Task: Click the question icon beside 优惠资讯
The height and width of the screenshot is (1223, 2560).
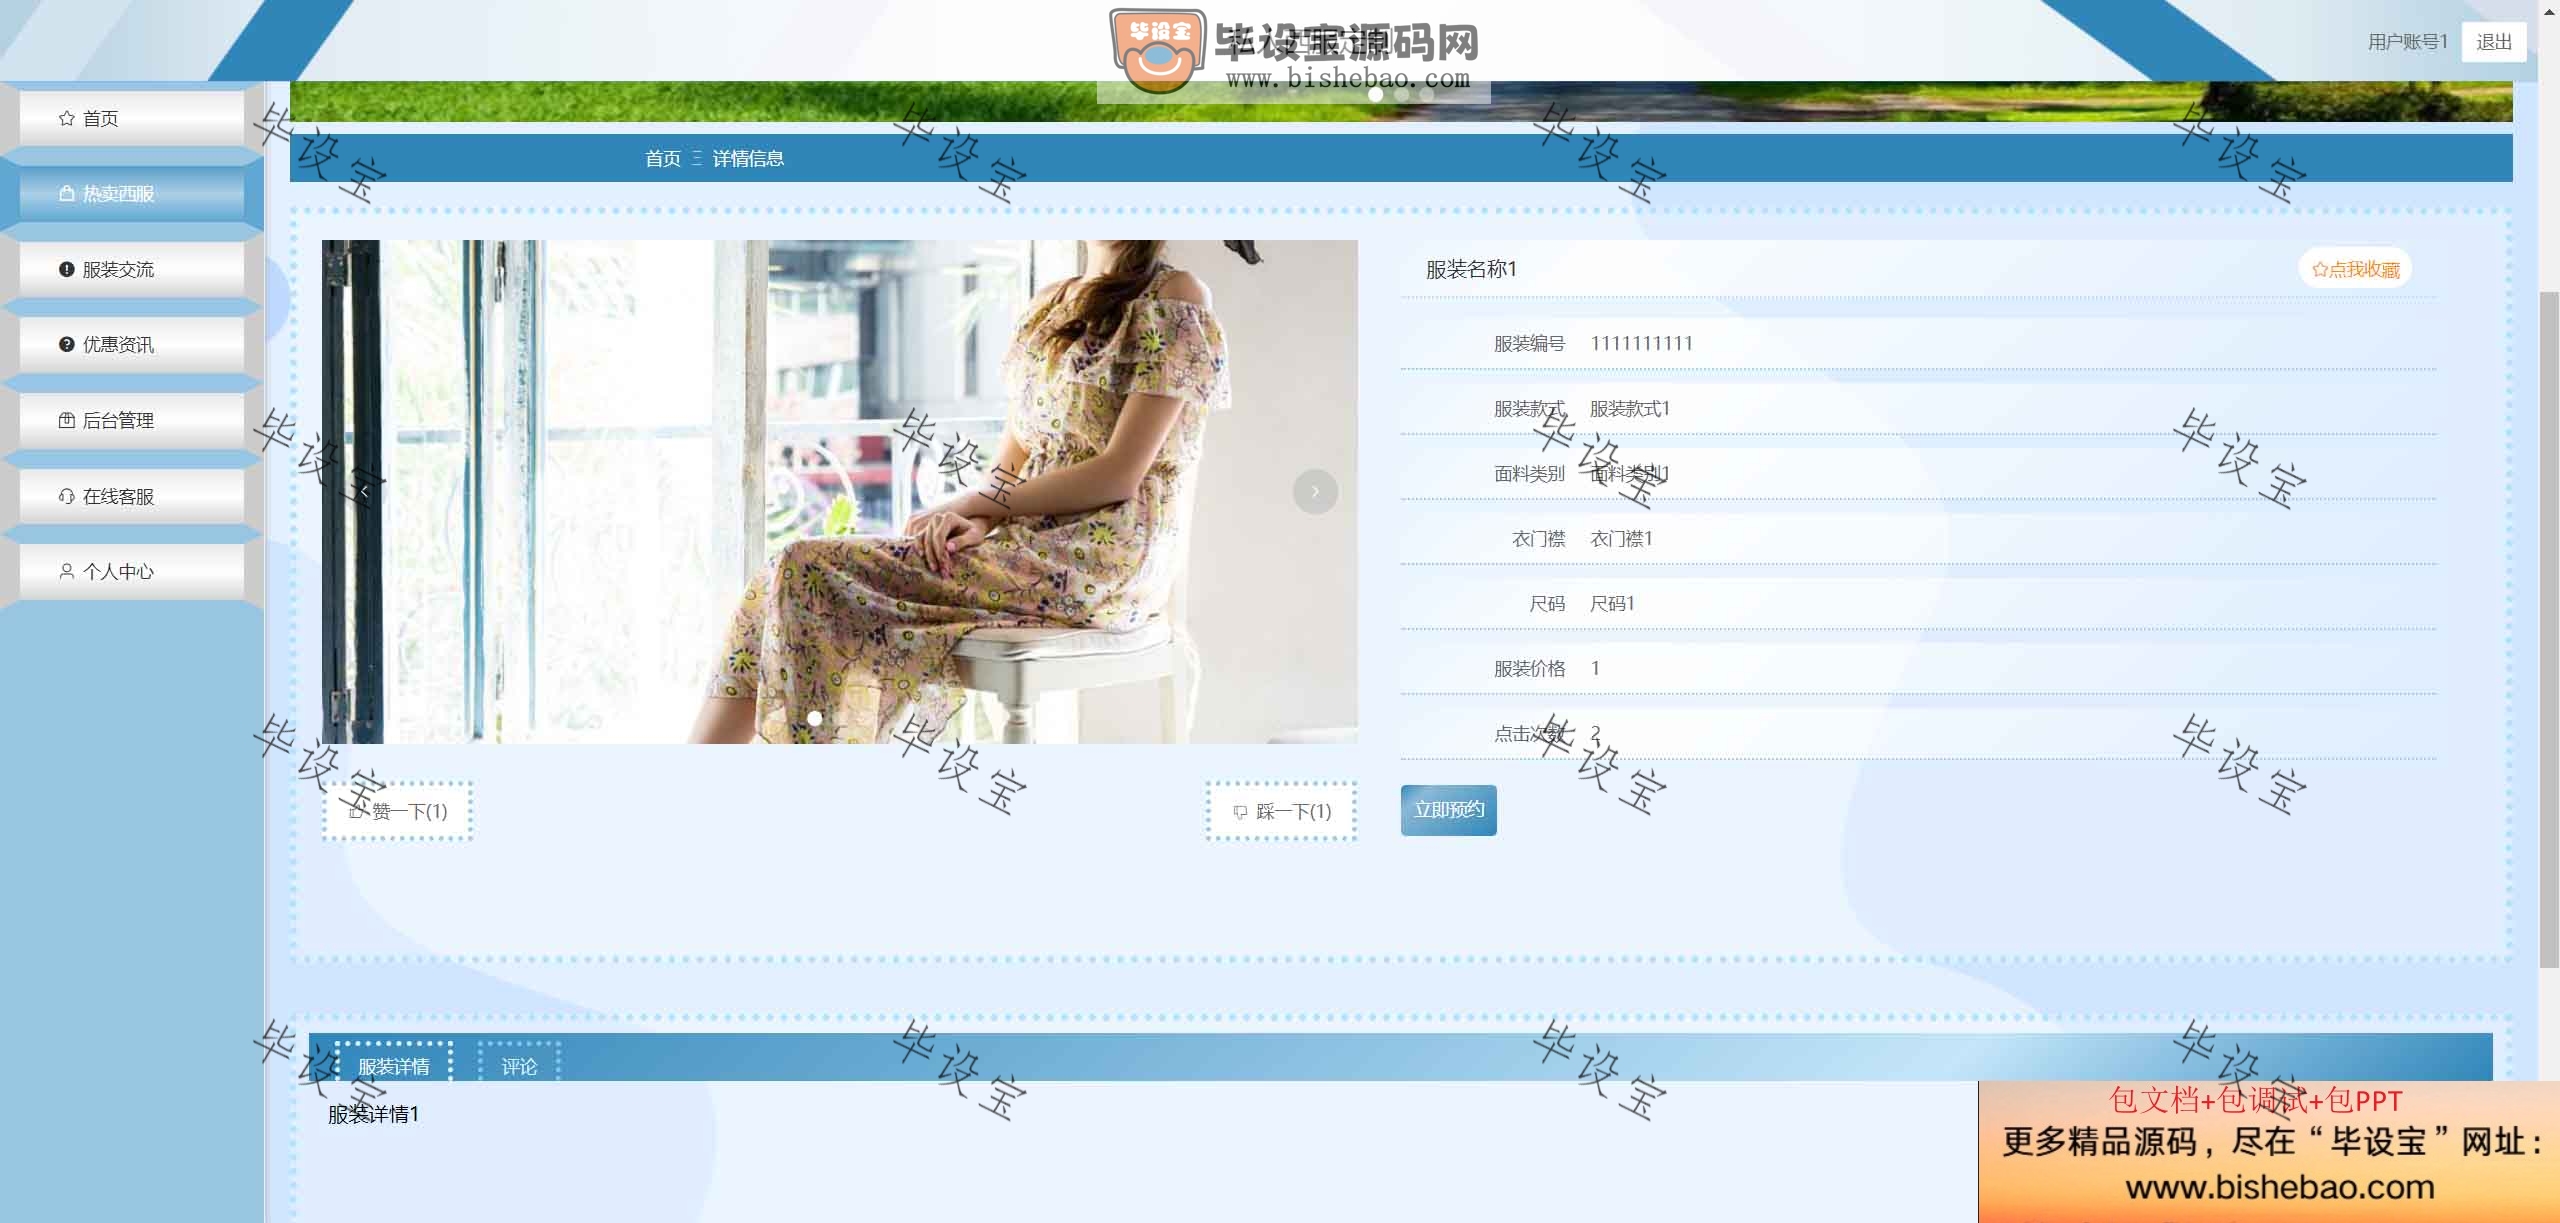Action: coord(67,344)
